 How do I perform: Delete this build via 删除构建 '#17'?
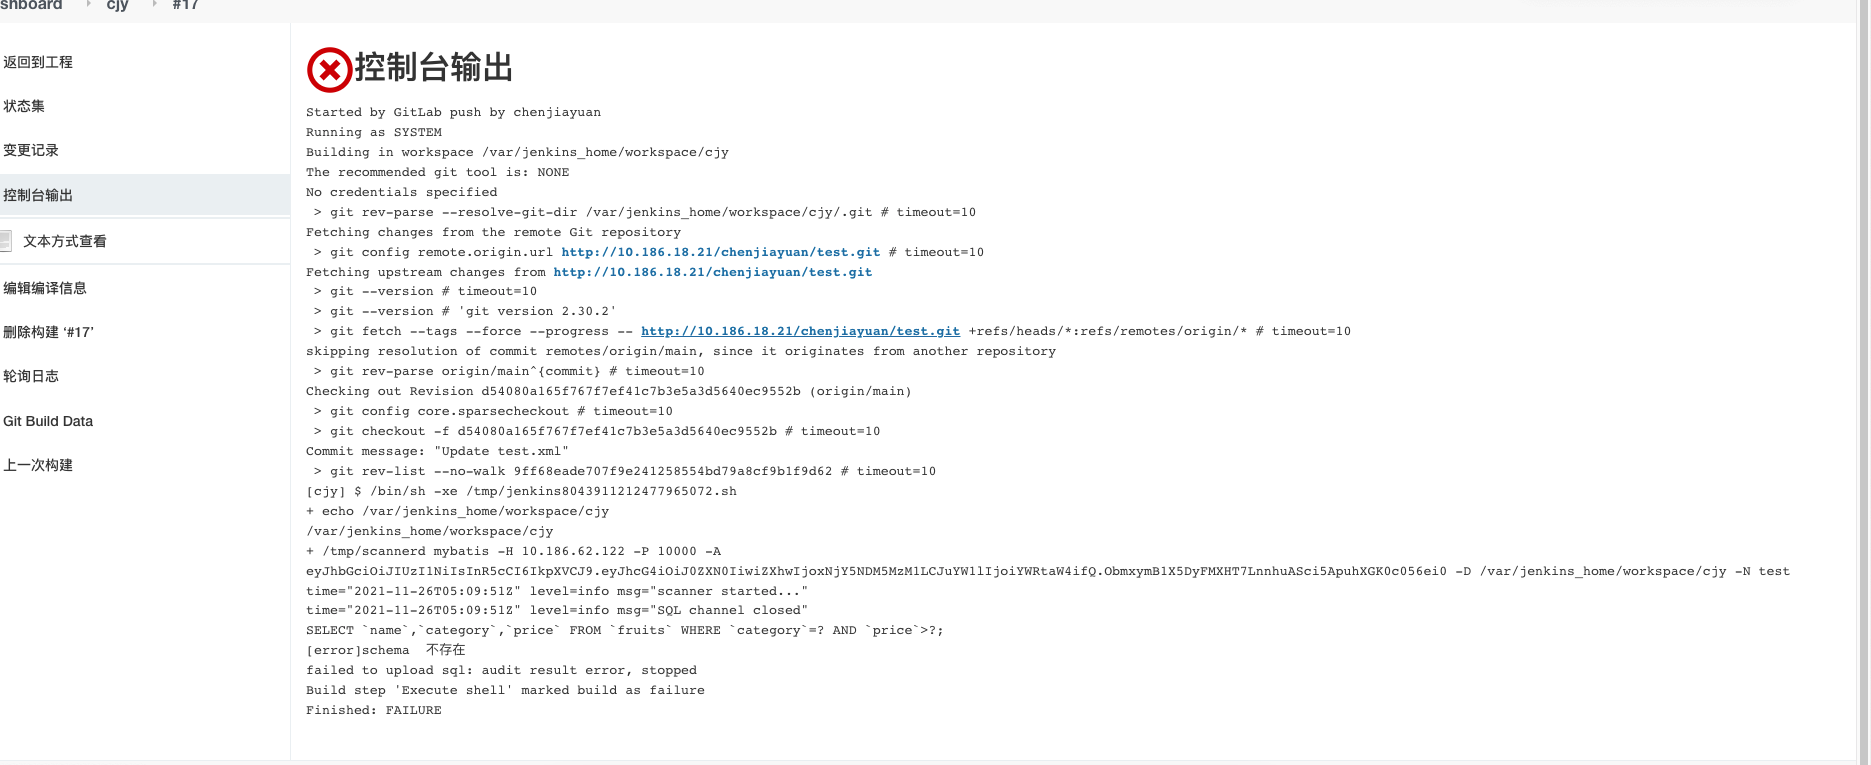point(48,332)
